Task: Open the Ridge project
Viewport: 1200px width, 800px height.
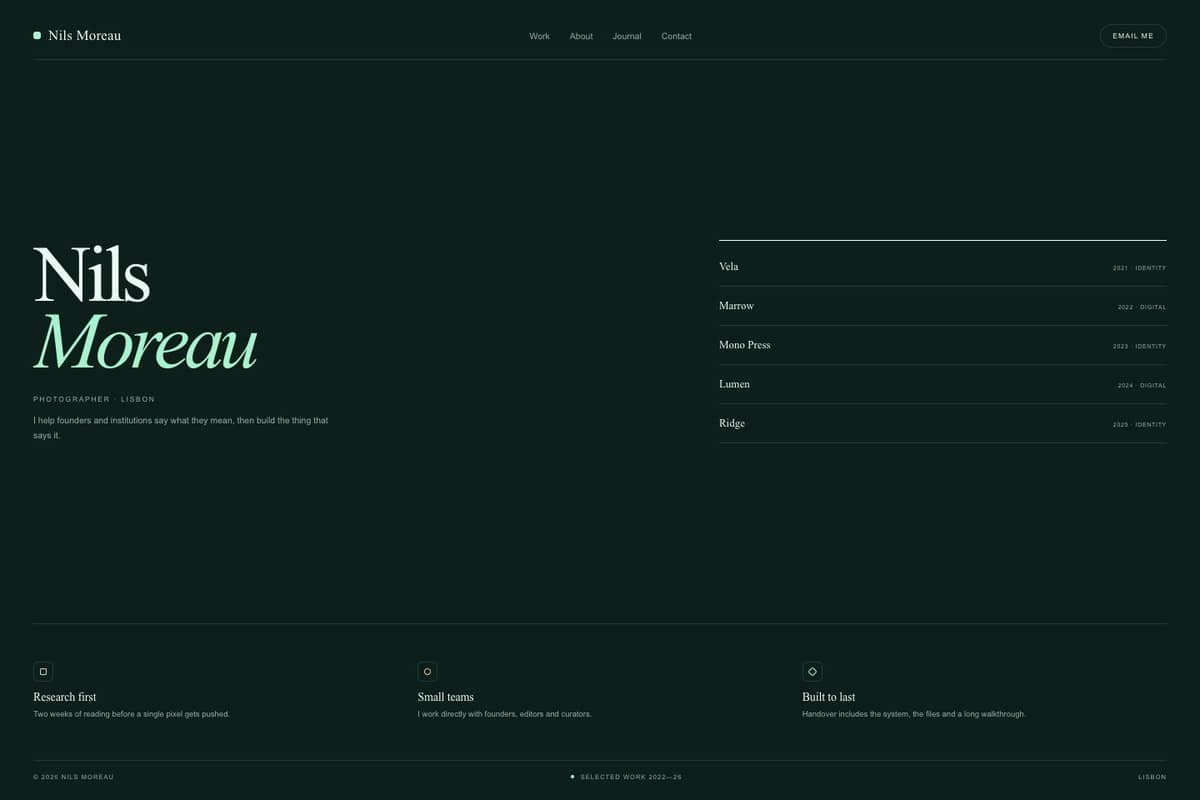Action: tap(942, 423)
